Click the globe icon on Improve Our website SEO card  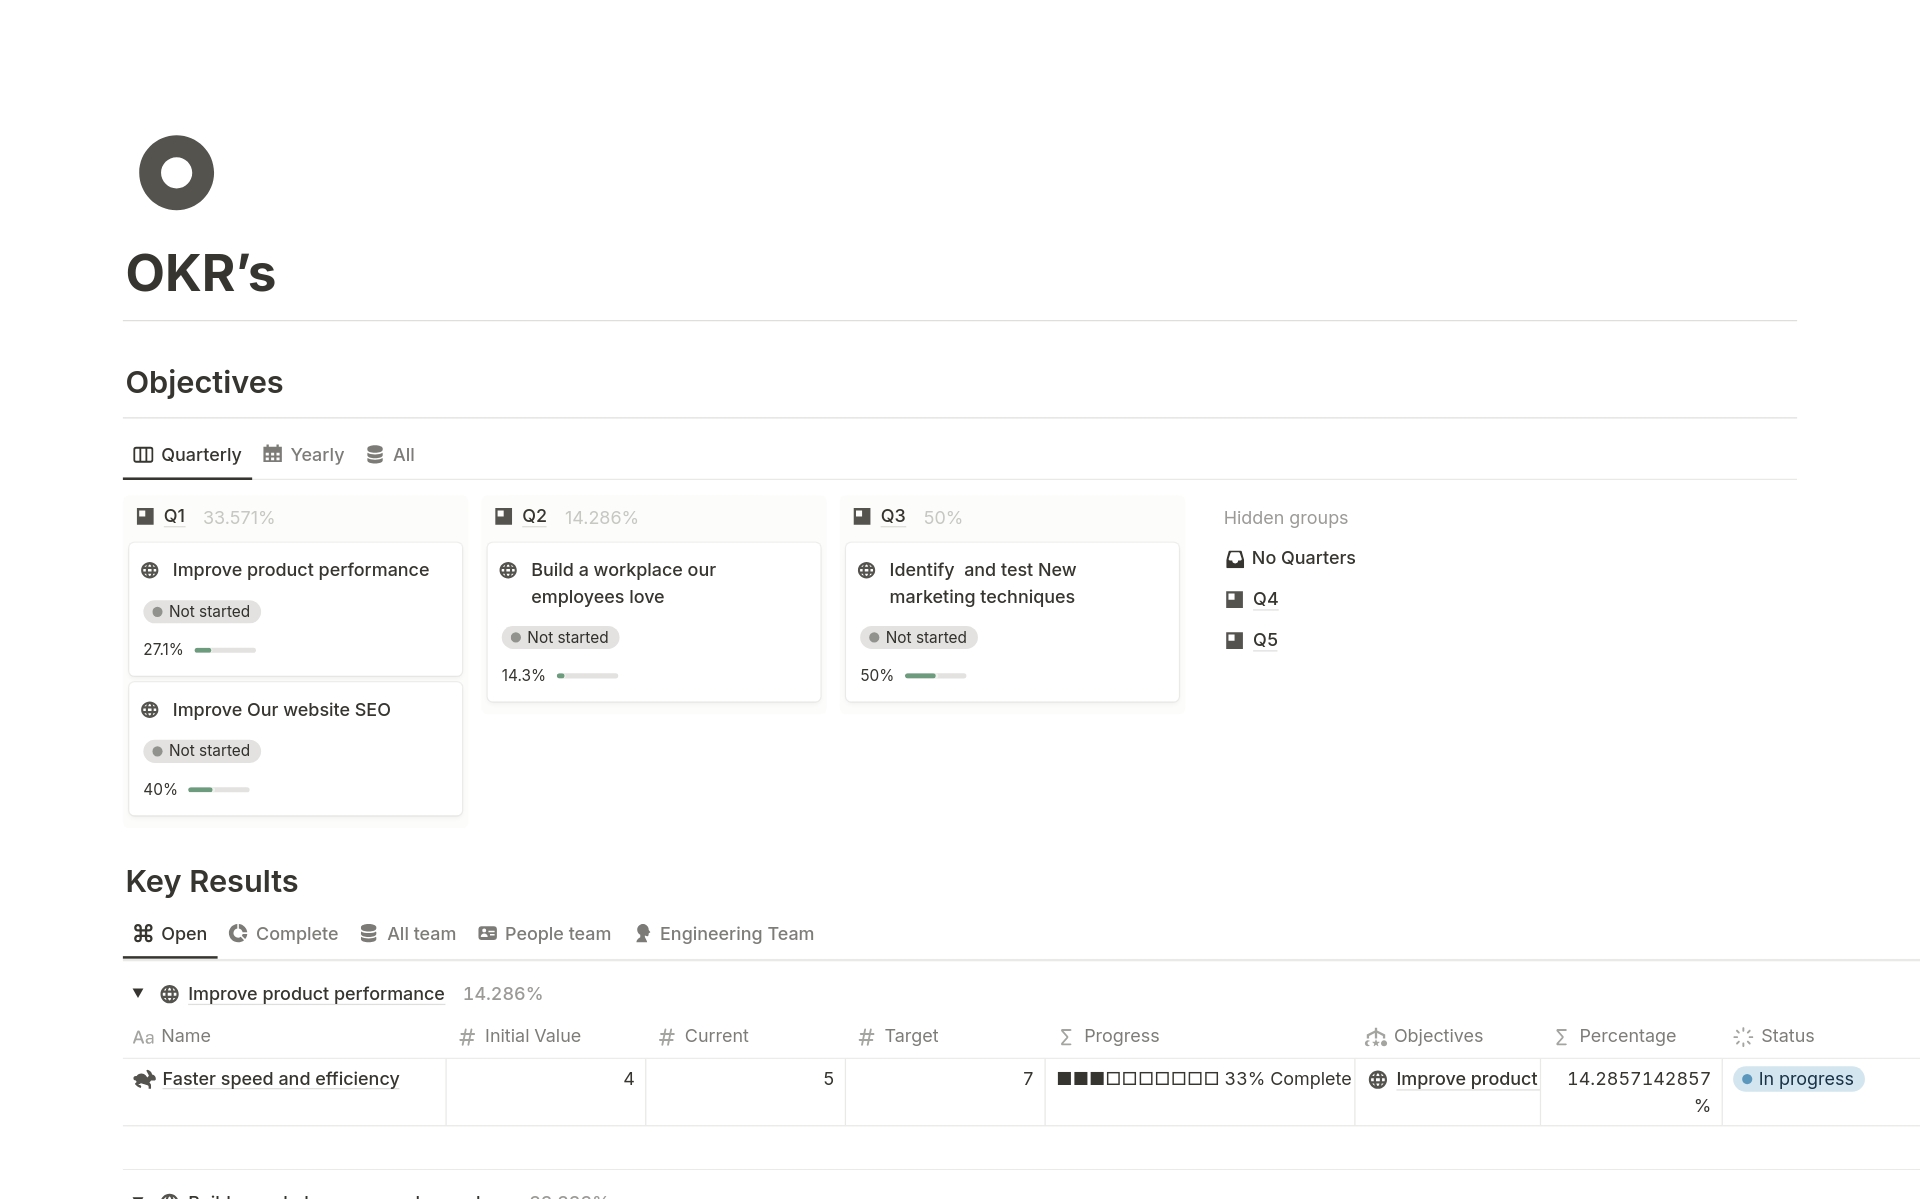click(150, 710)
